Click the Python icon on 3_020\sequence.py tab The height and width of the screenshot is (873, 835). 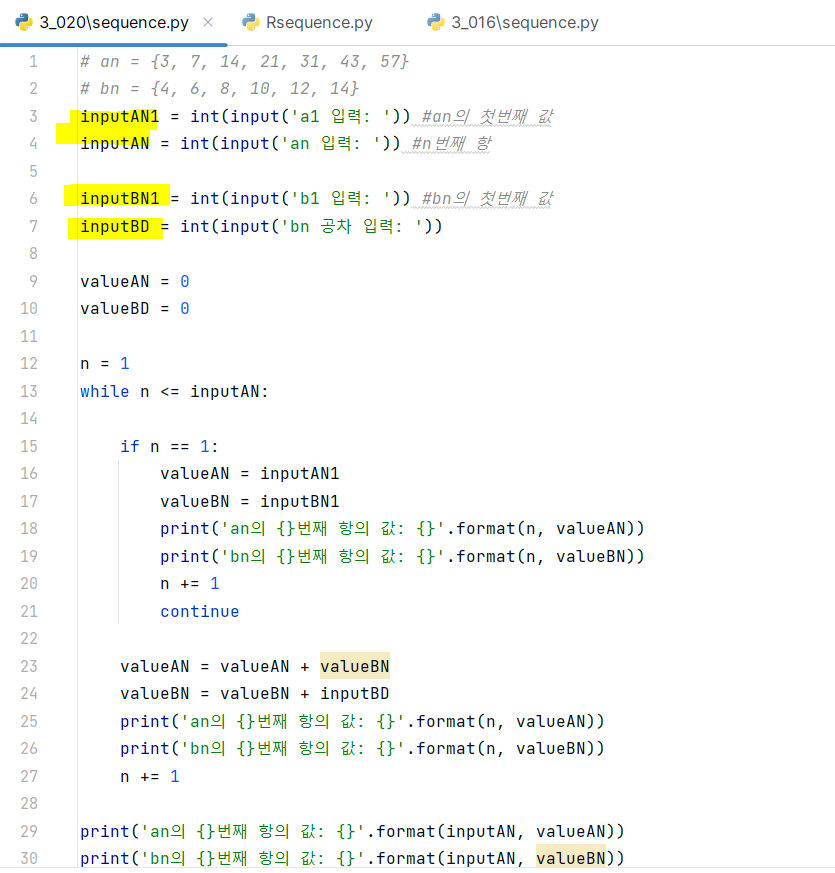[x=24, y=22]
